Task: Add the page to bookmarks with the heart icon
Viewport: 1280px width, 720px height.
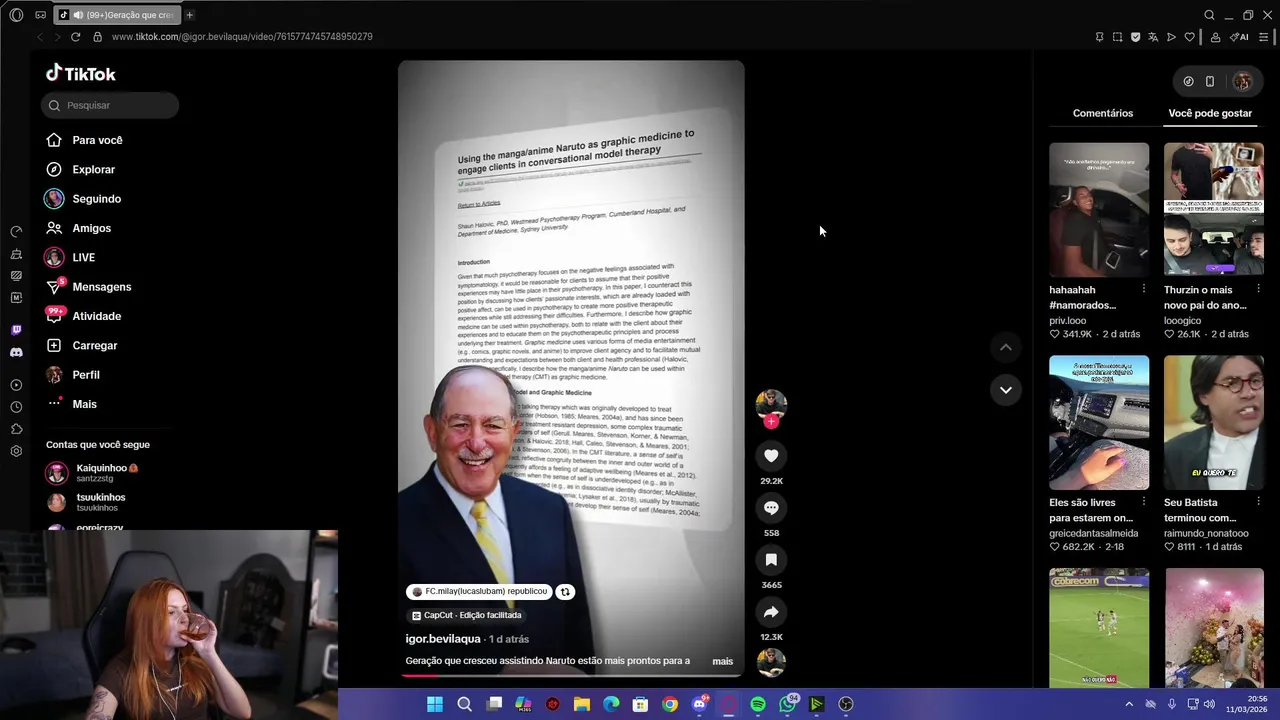Action: click(x=1189, y=37)
